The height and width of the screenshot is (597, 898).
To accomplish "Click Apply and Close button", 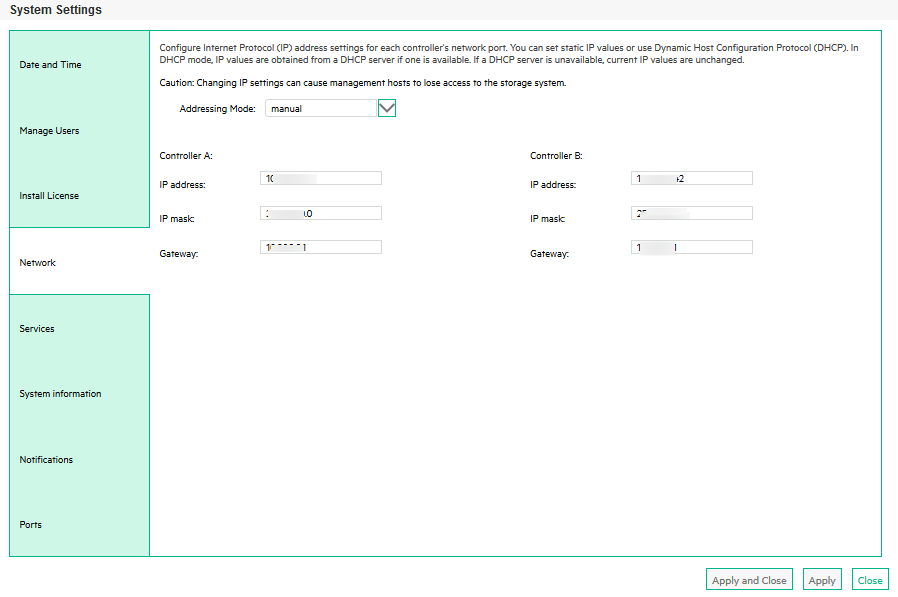I will (x=749, y=580).
